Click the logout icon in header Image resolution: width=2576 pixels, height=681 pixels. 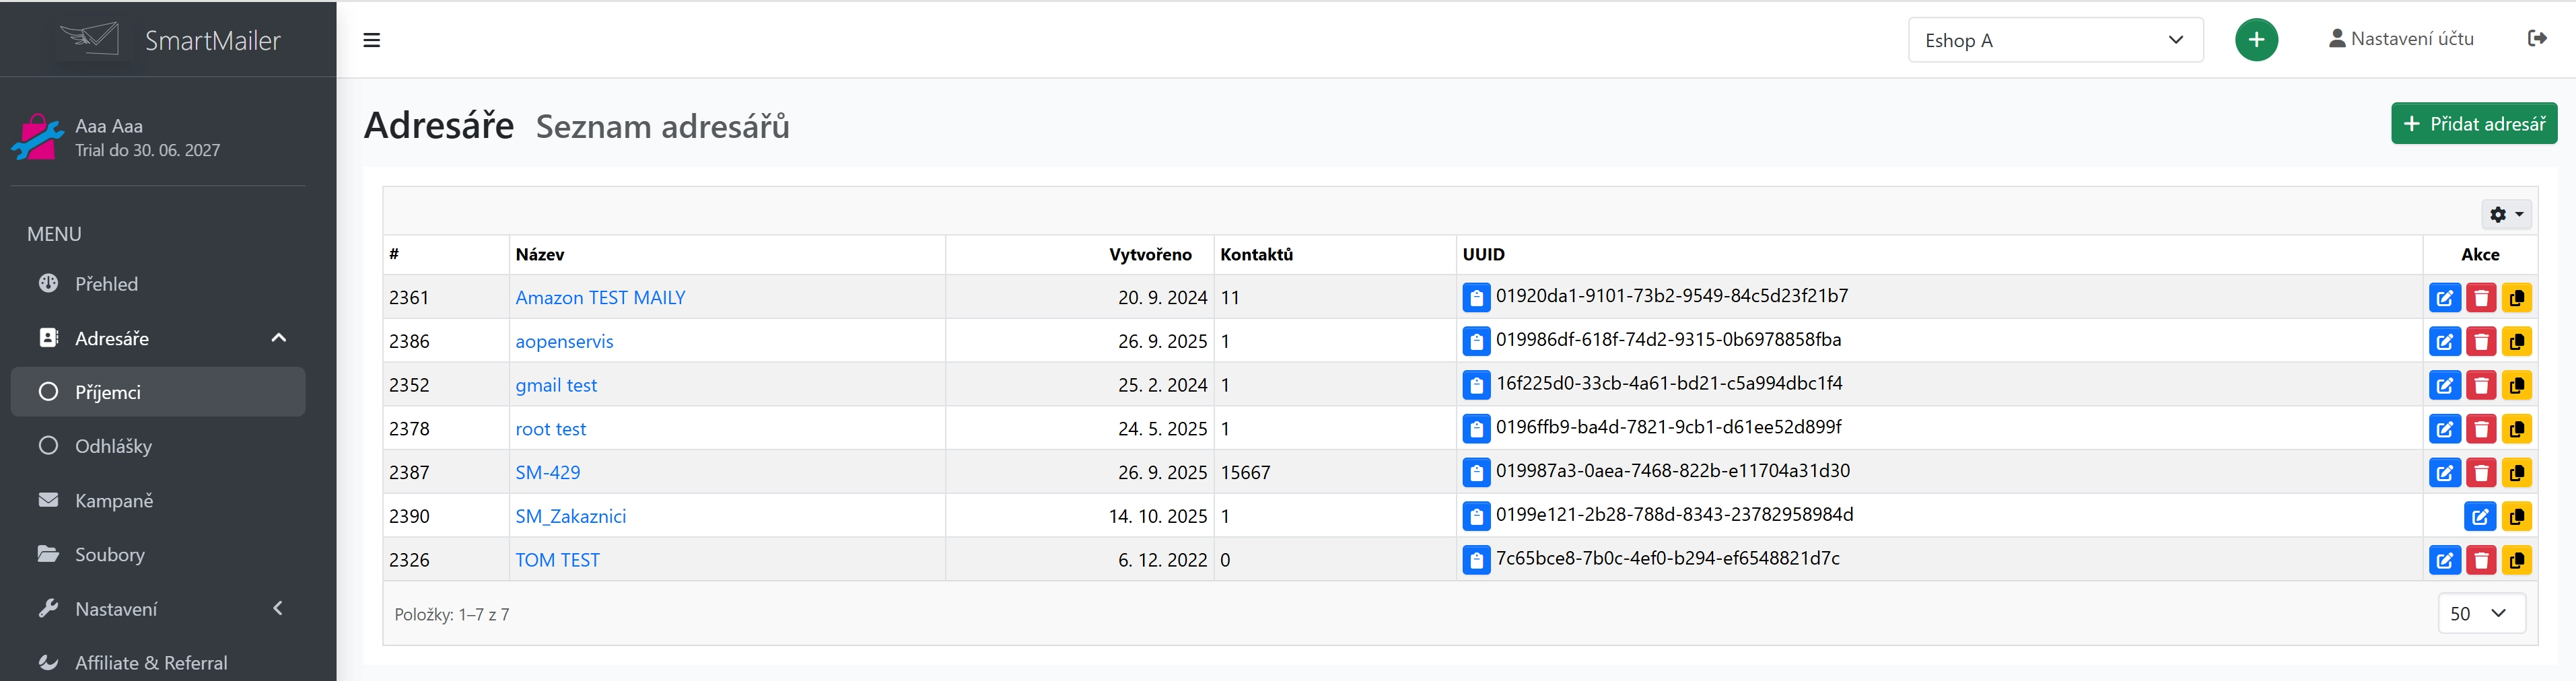point(2536,39)
